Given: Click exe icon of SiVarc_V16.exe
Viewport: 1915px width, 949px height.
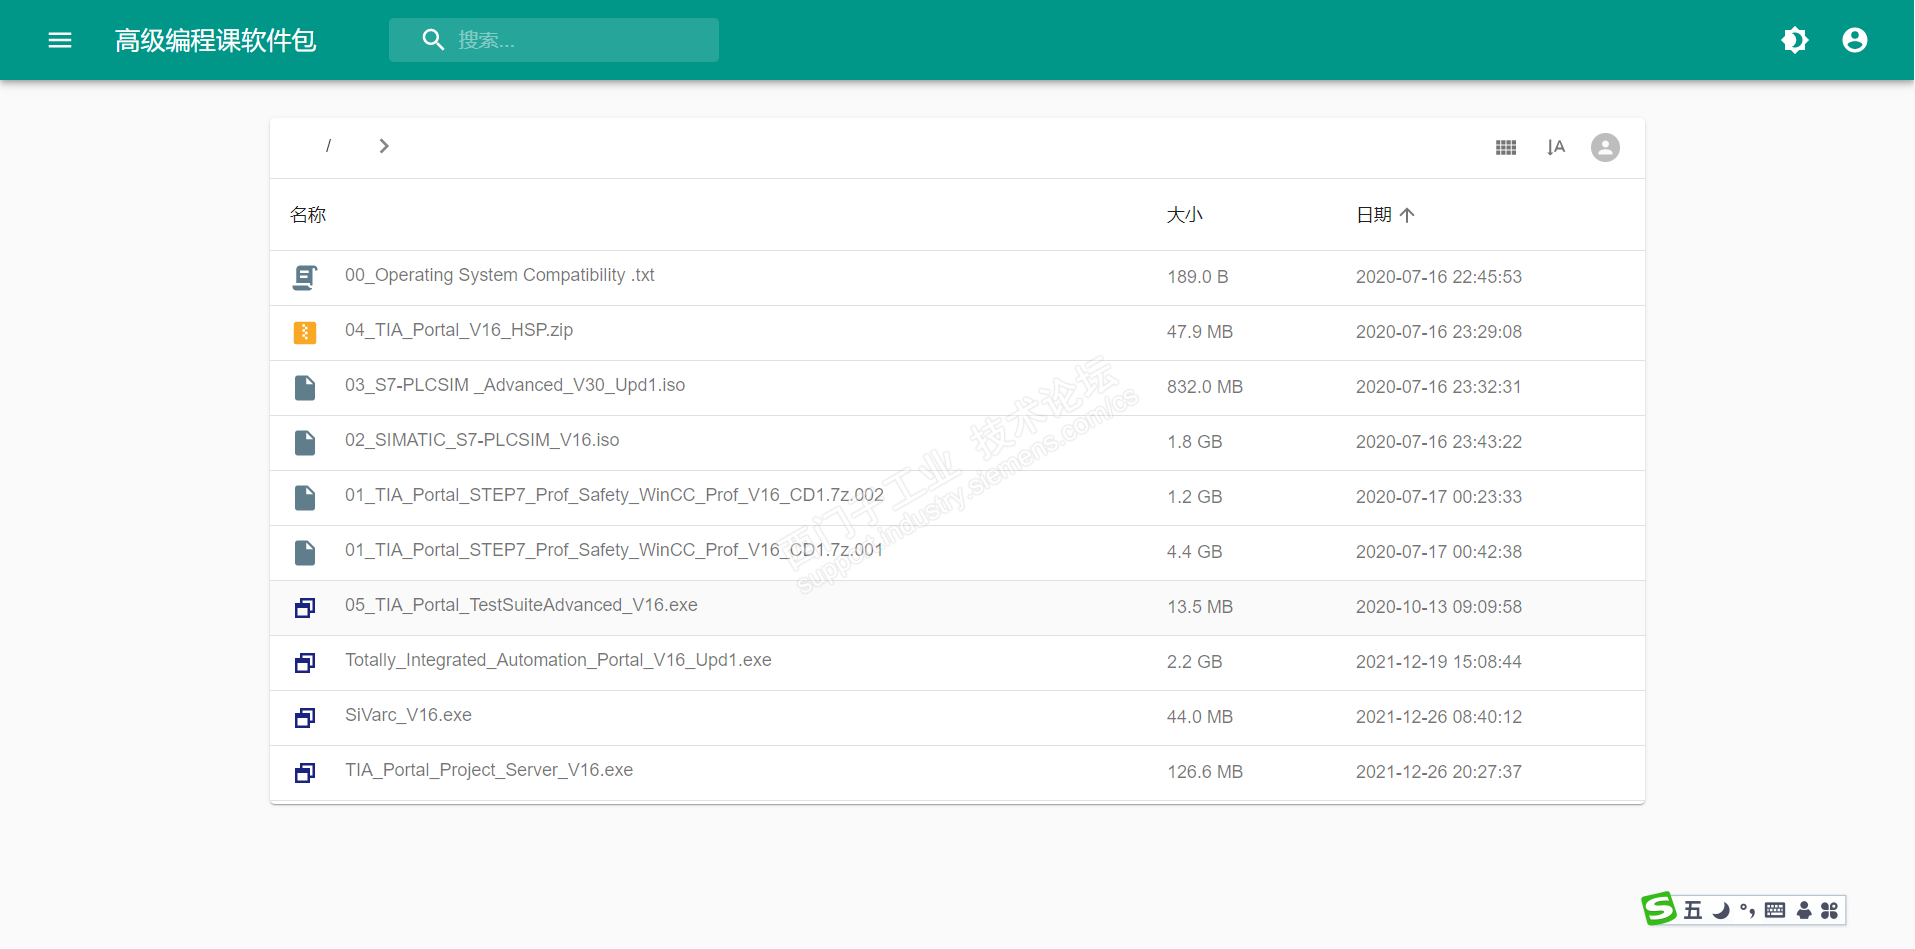Looking at the screenshot, I should coord(305,718).
